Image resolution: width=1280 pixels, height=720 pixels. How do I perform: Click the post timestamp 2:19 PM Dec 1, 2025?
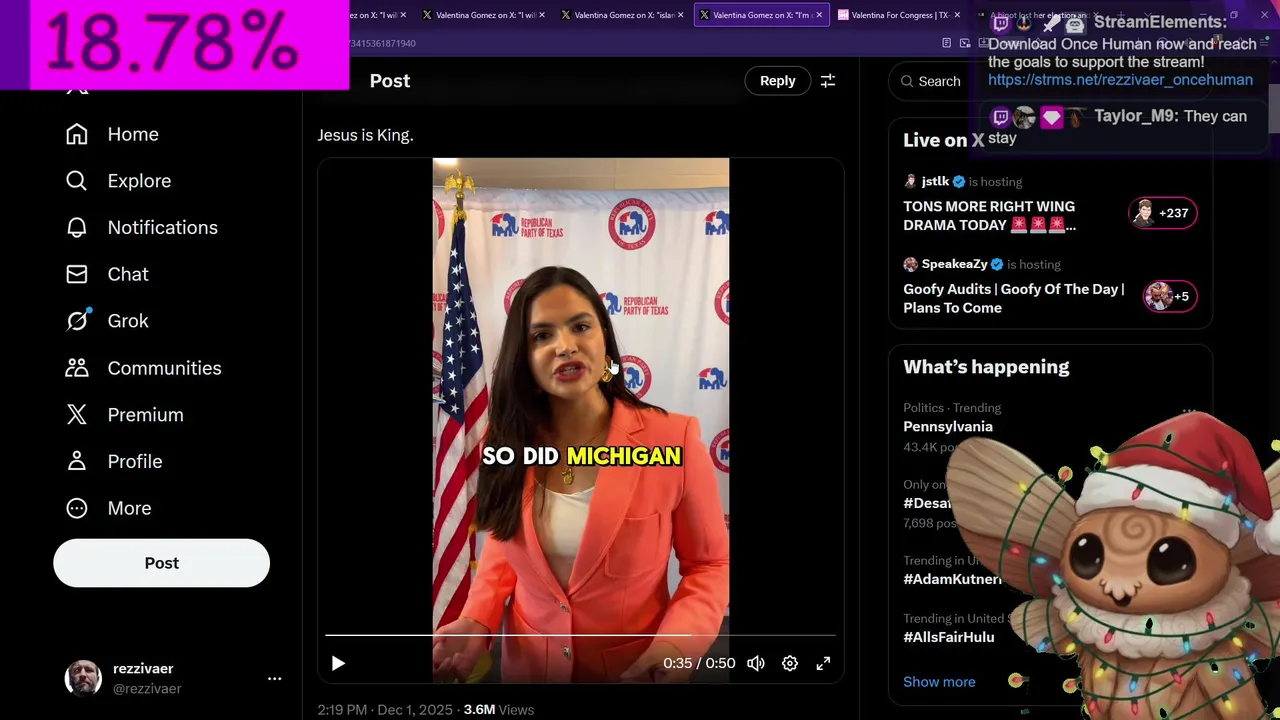click(385, 710)
